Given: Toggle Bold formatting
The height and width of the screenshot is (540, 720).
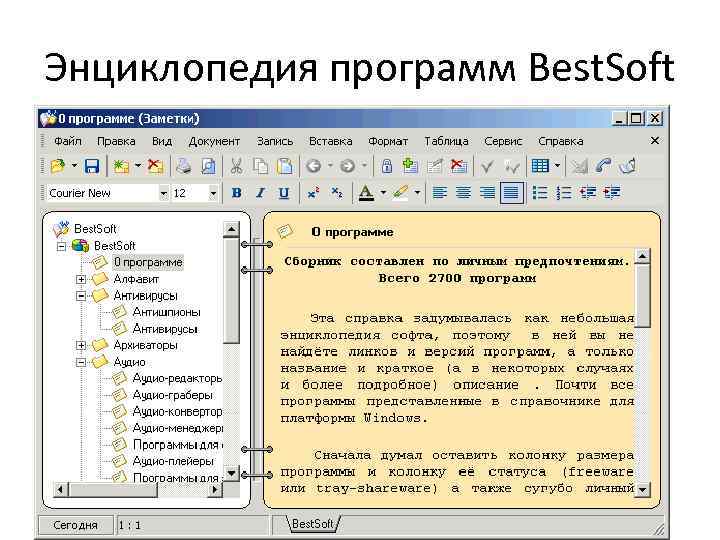Looking at the screenshot, I should coord(236,193).
